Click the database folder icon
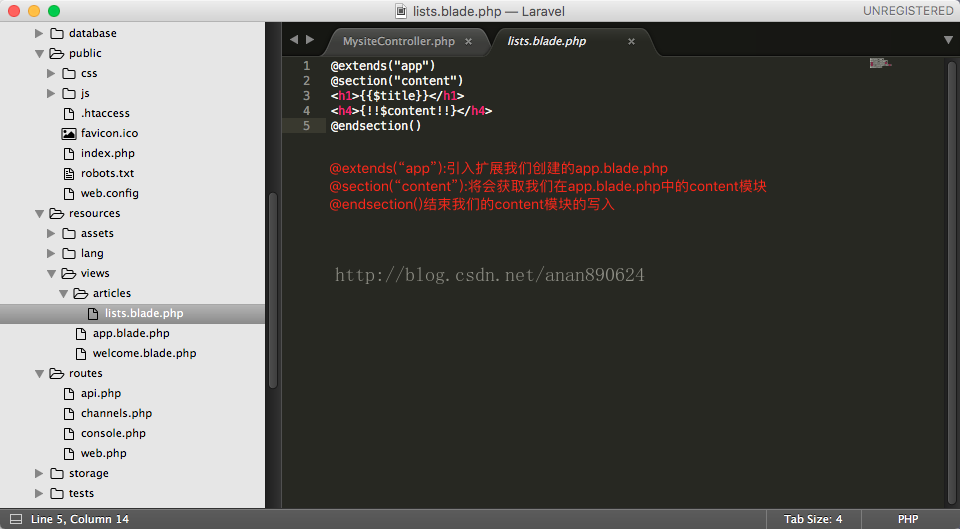 (57, 33)
